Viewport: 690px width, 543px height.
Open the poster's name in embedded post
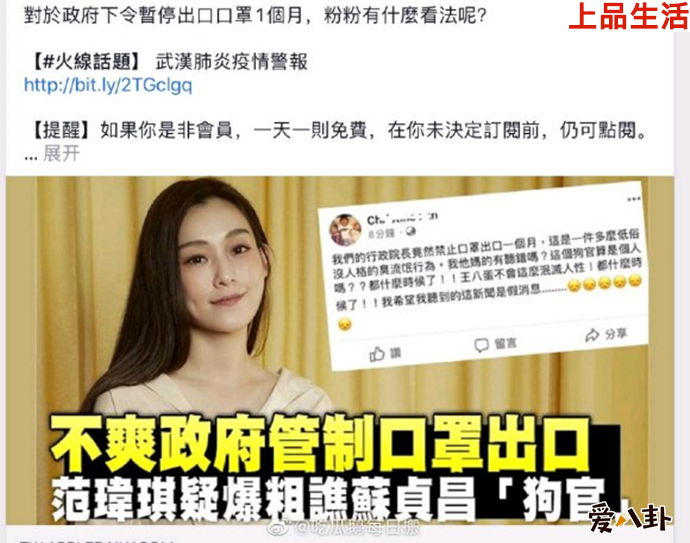point(402,218)
